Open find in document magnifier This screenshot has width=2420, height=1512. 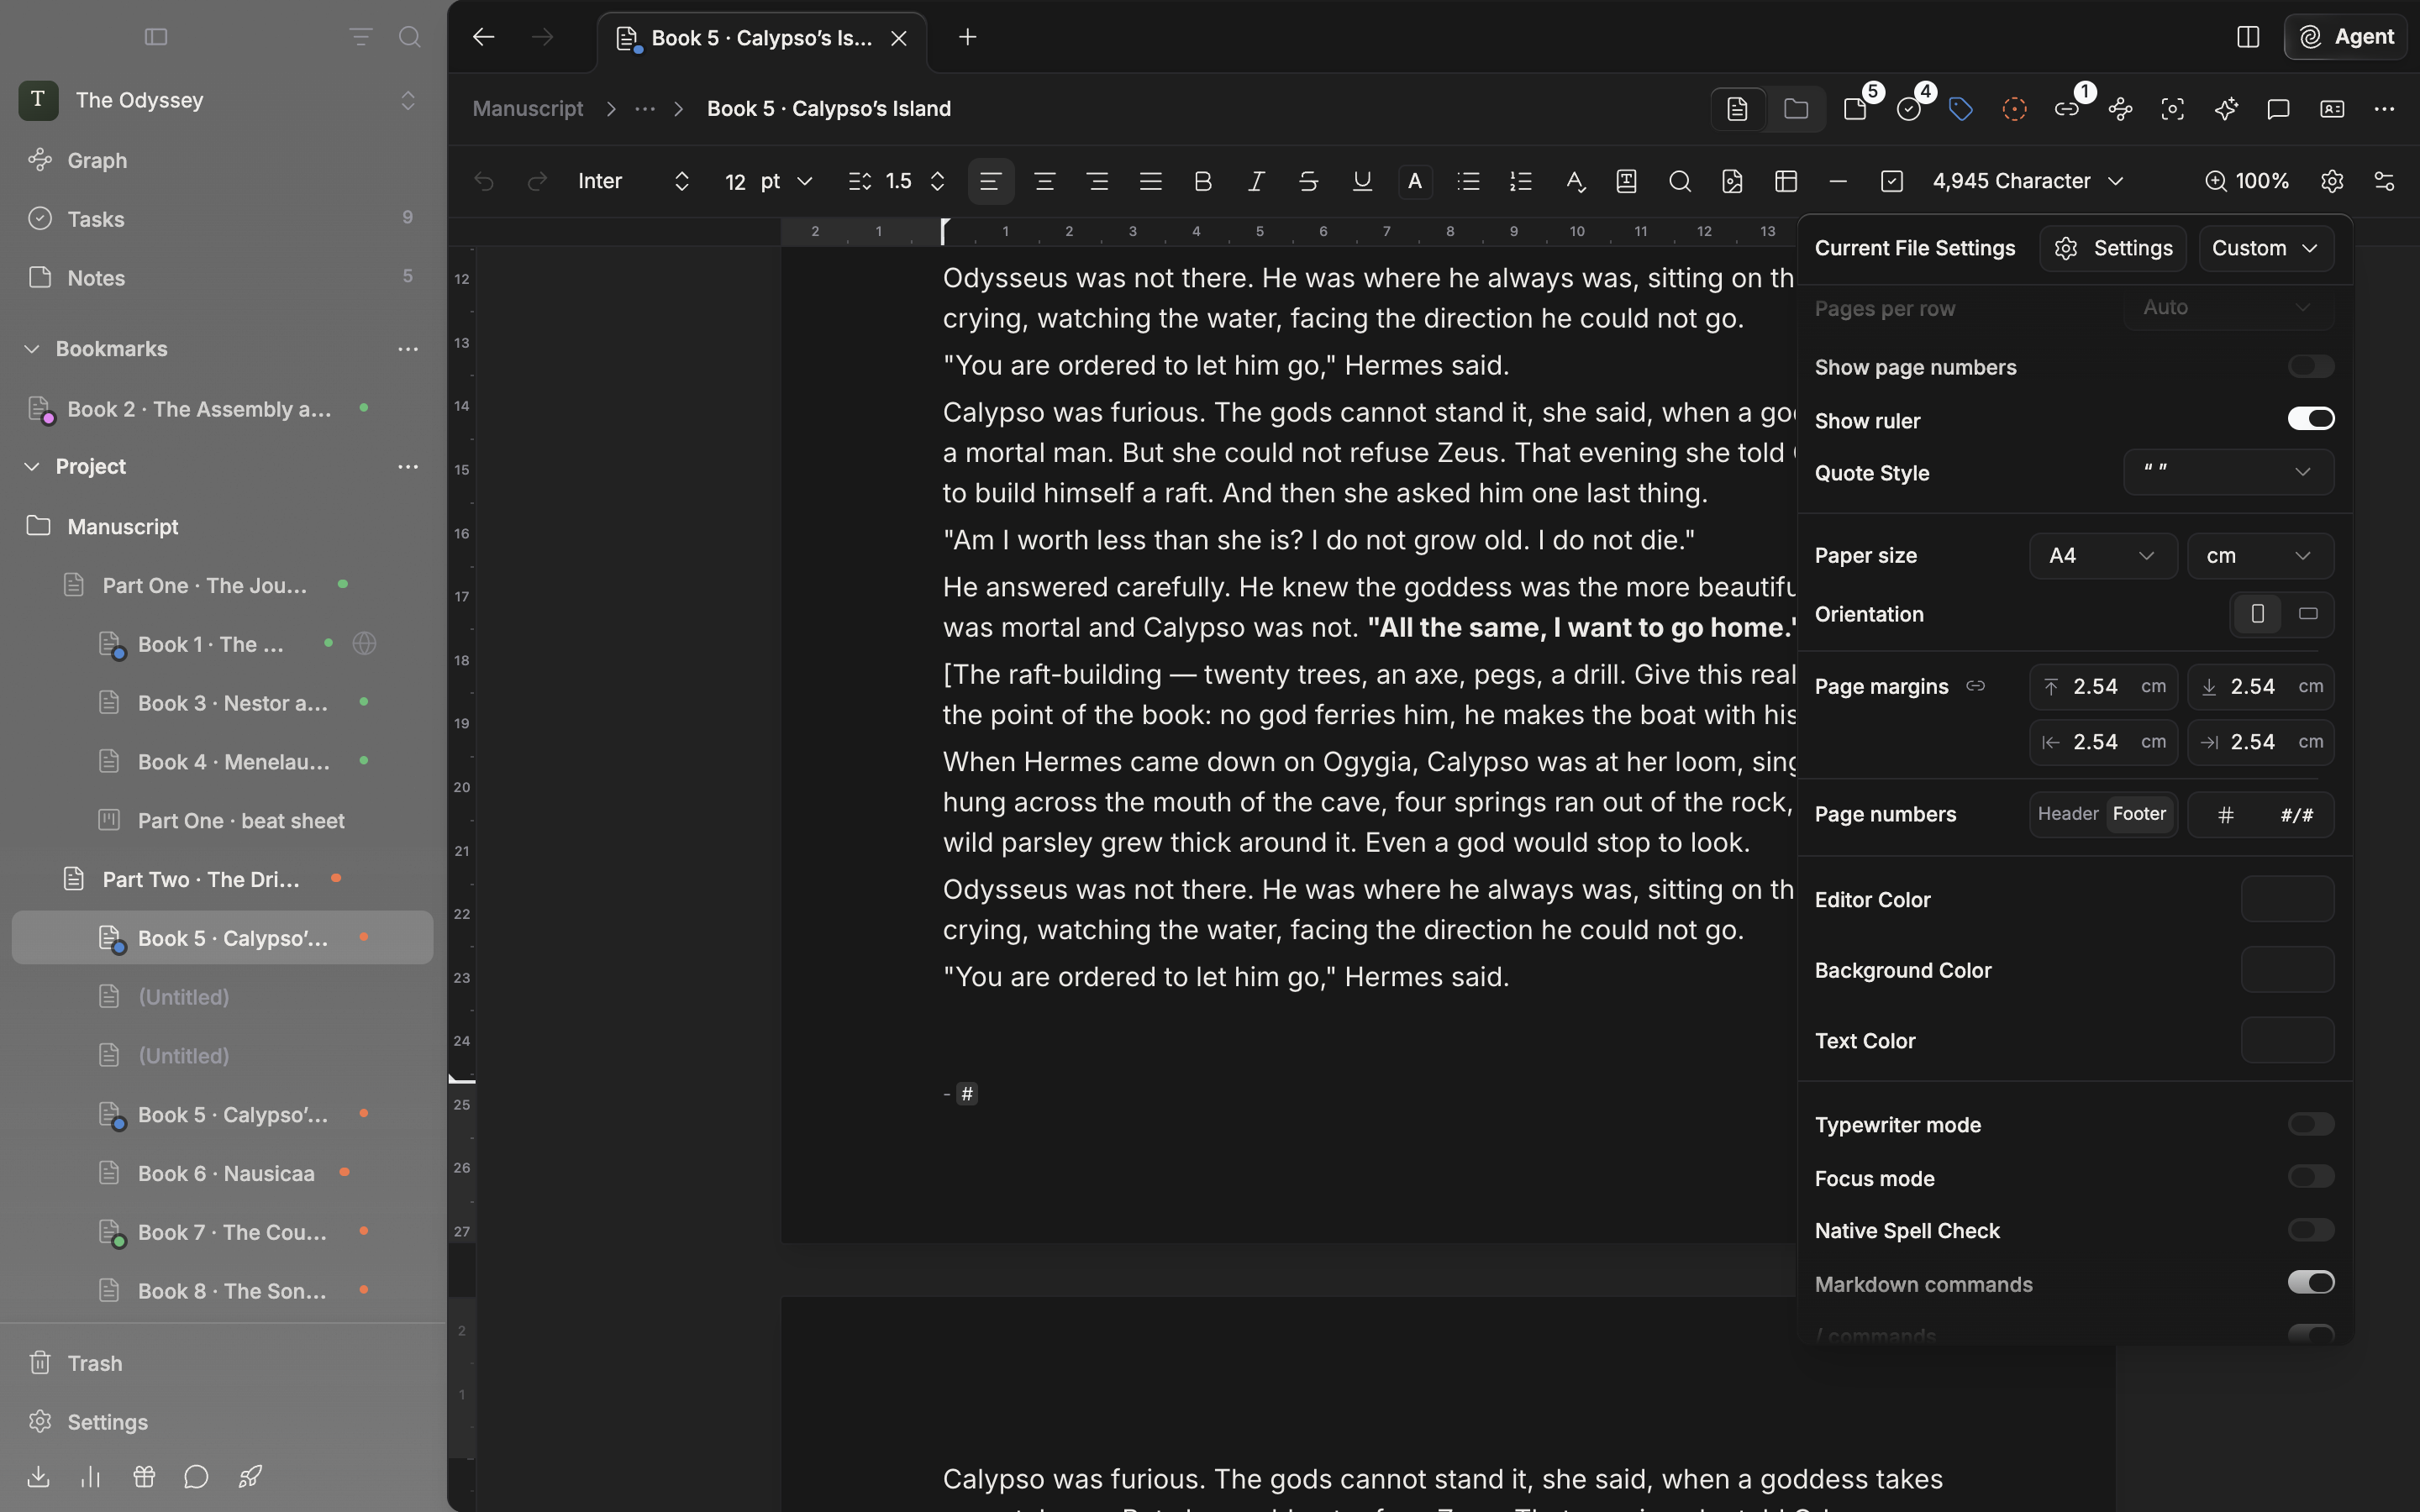[1680, 181]
